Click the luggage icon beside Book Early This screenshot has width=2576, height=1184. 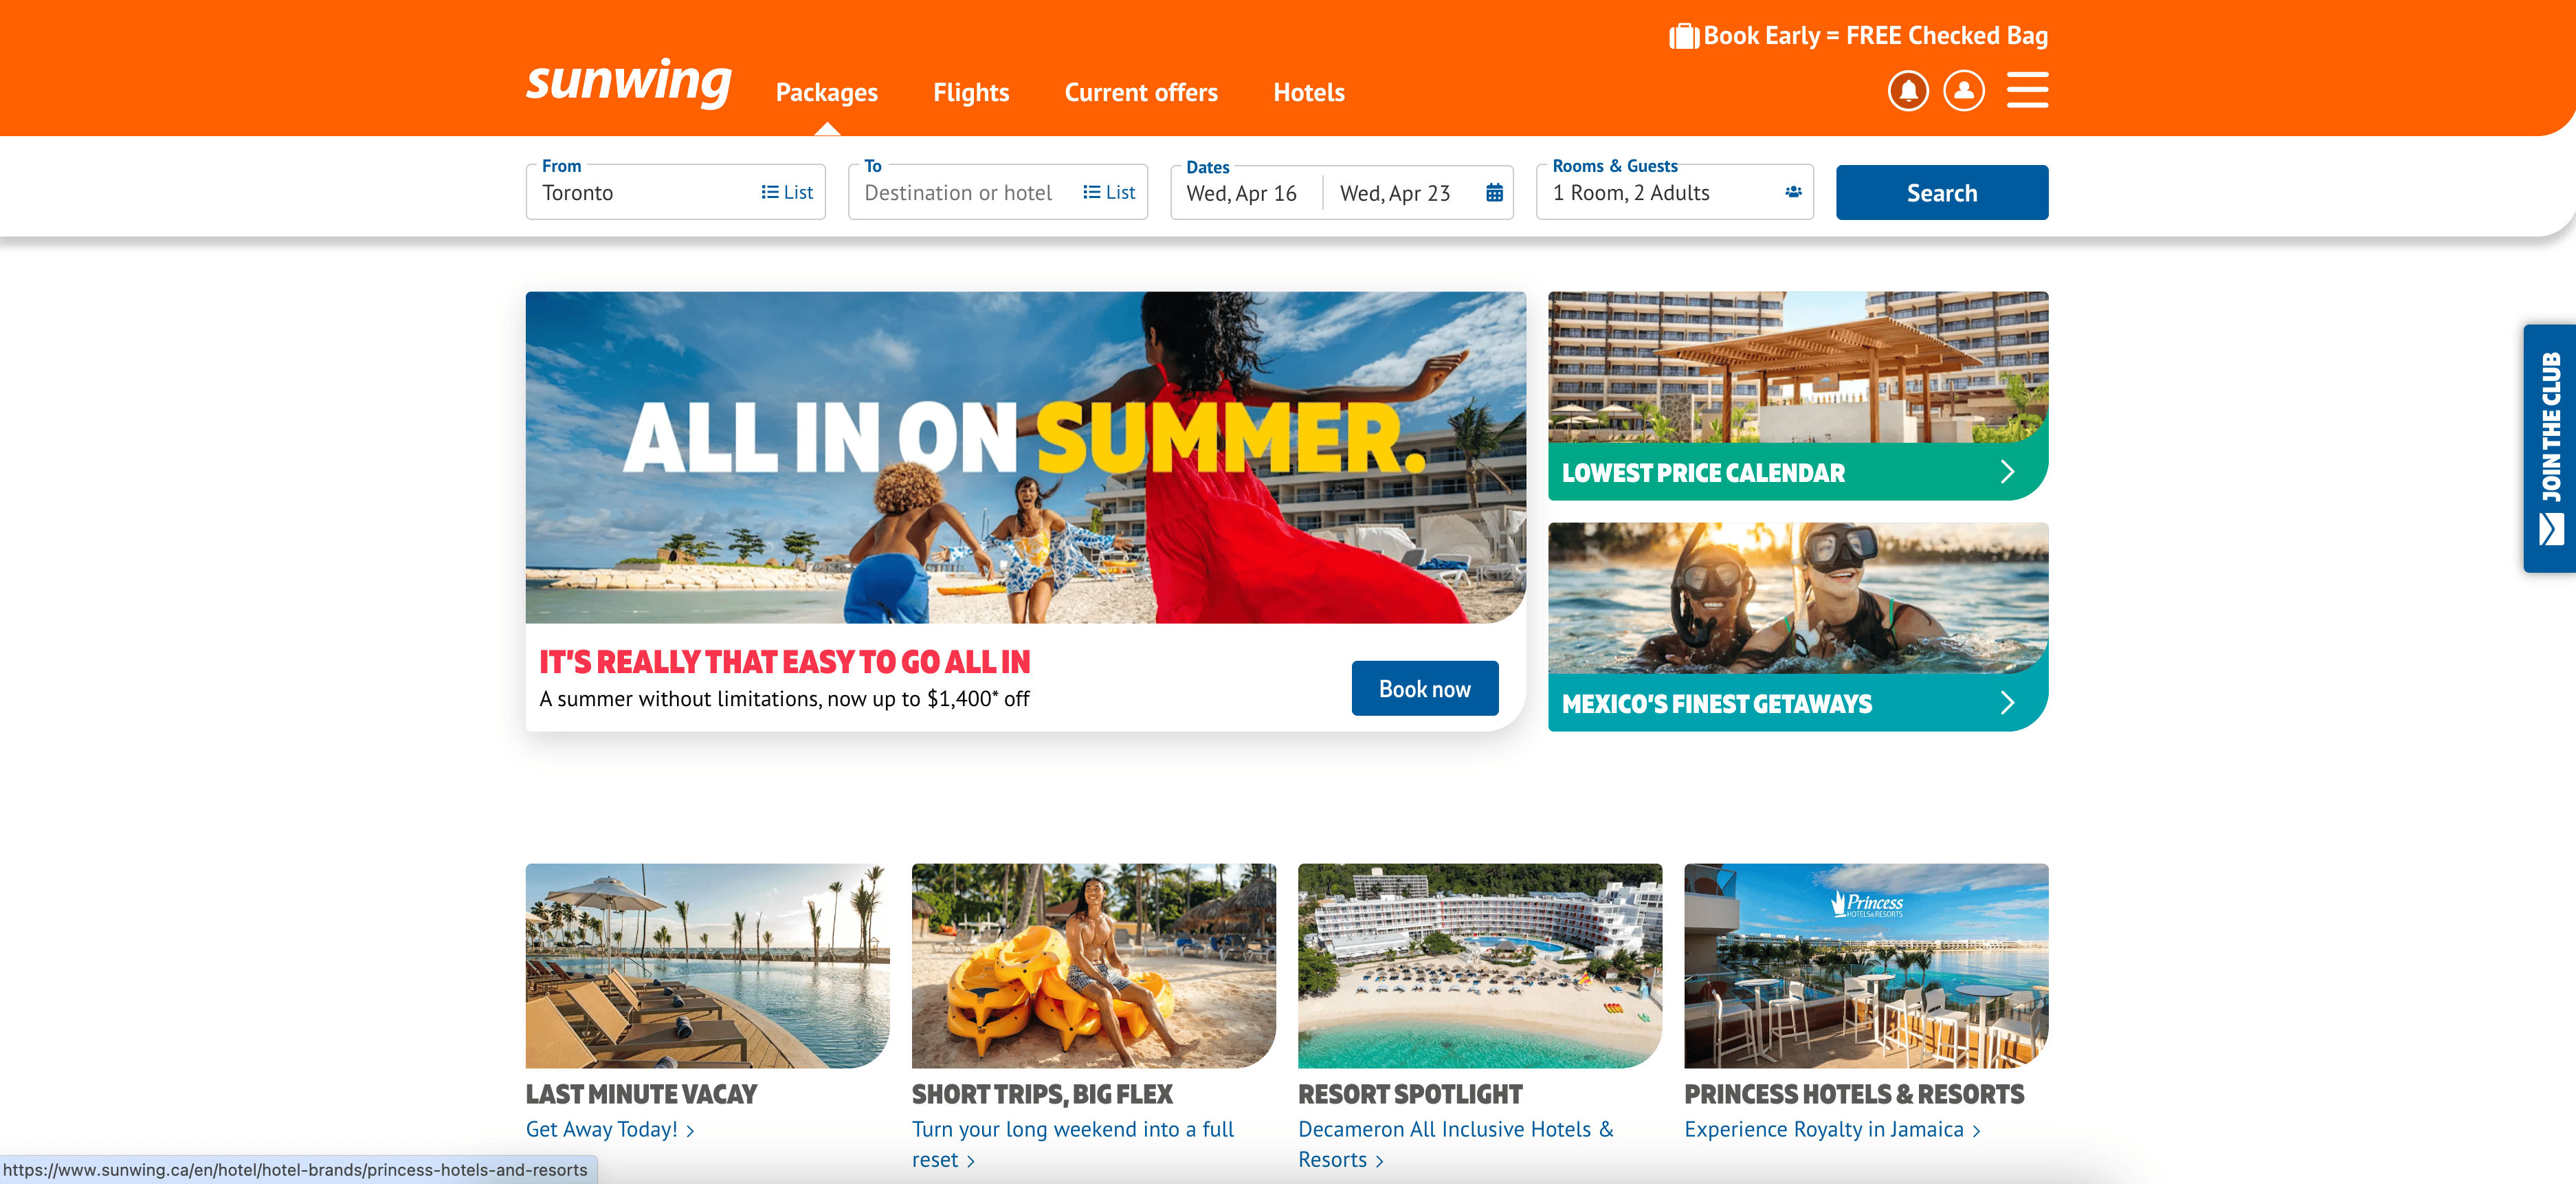pos(1683,37)
